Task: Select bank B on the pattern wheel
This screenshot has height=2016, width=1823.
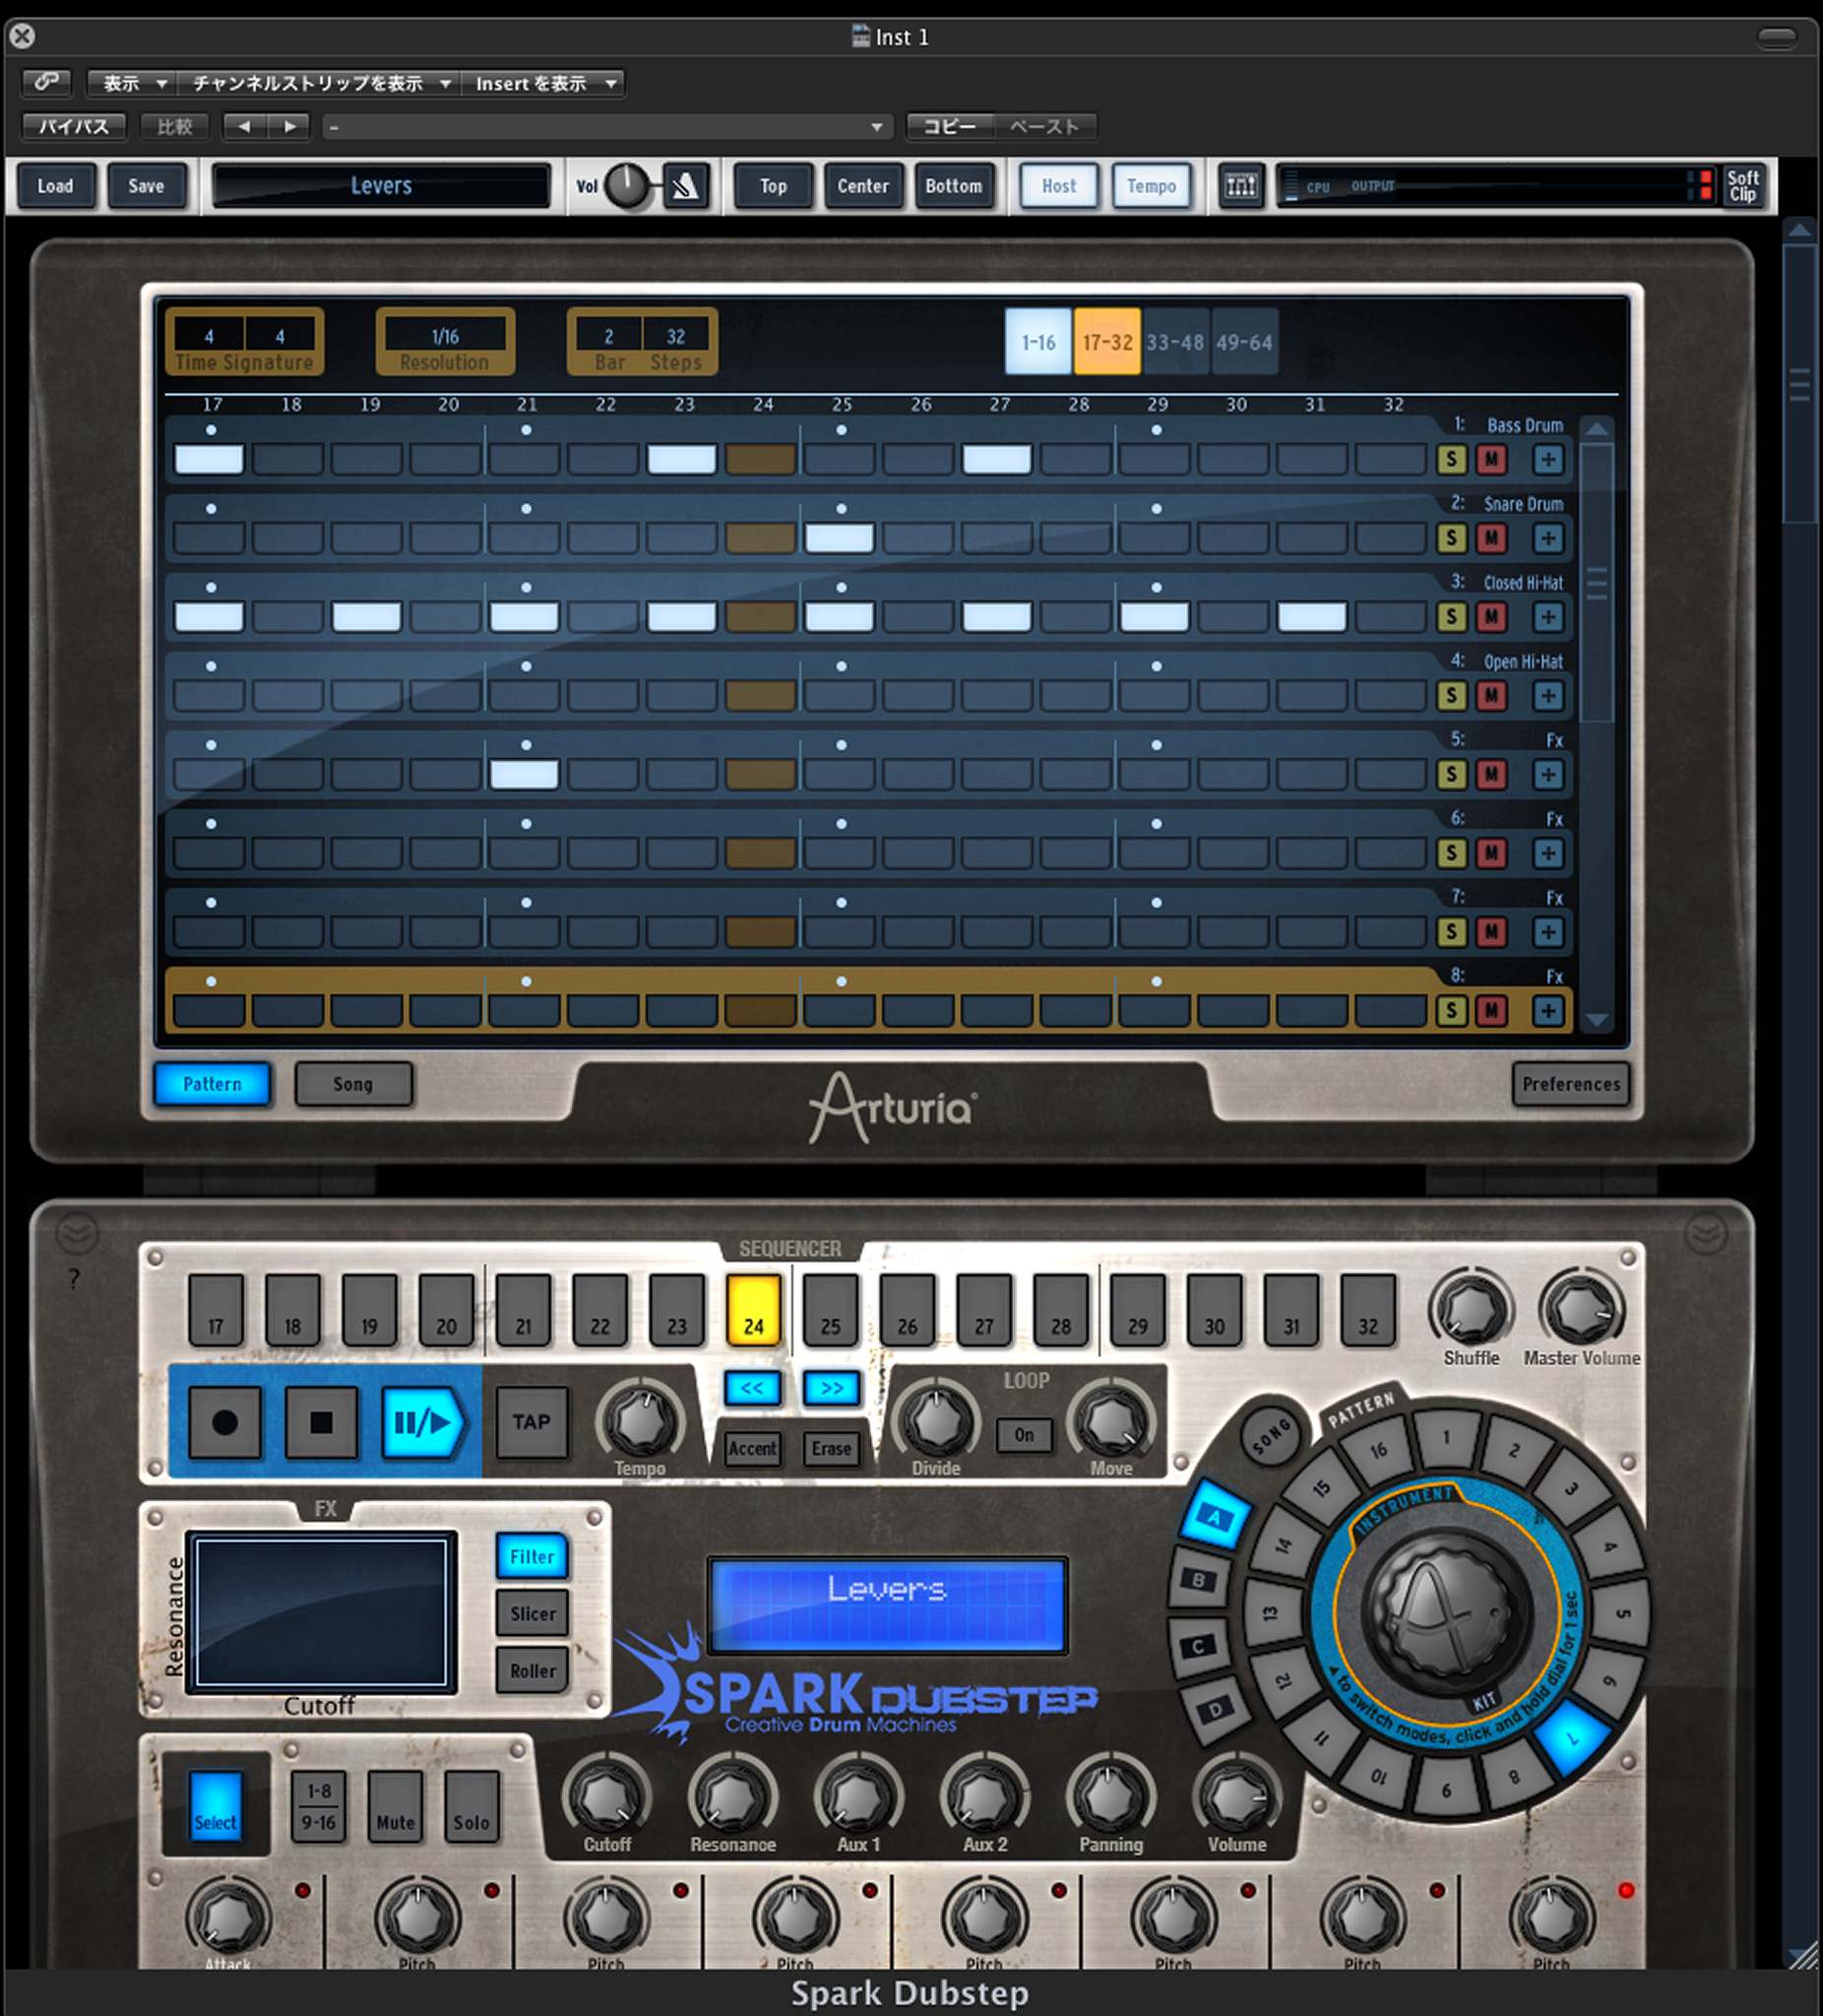Action: coord(1199,1580)
